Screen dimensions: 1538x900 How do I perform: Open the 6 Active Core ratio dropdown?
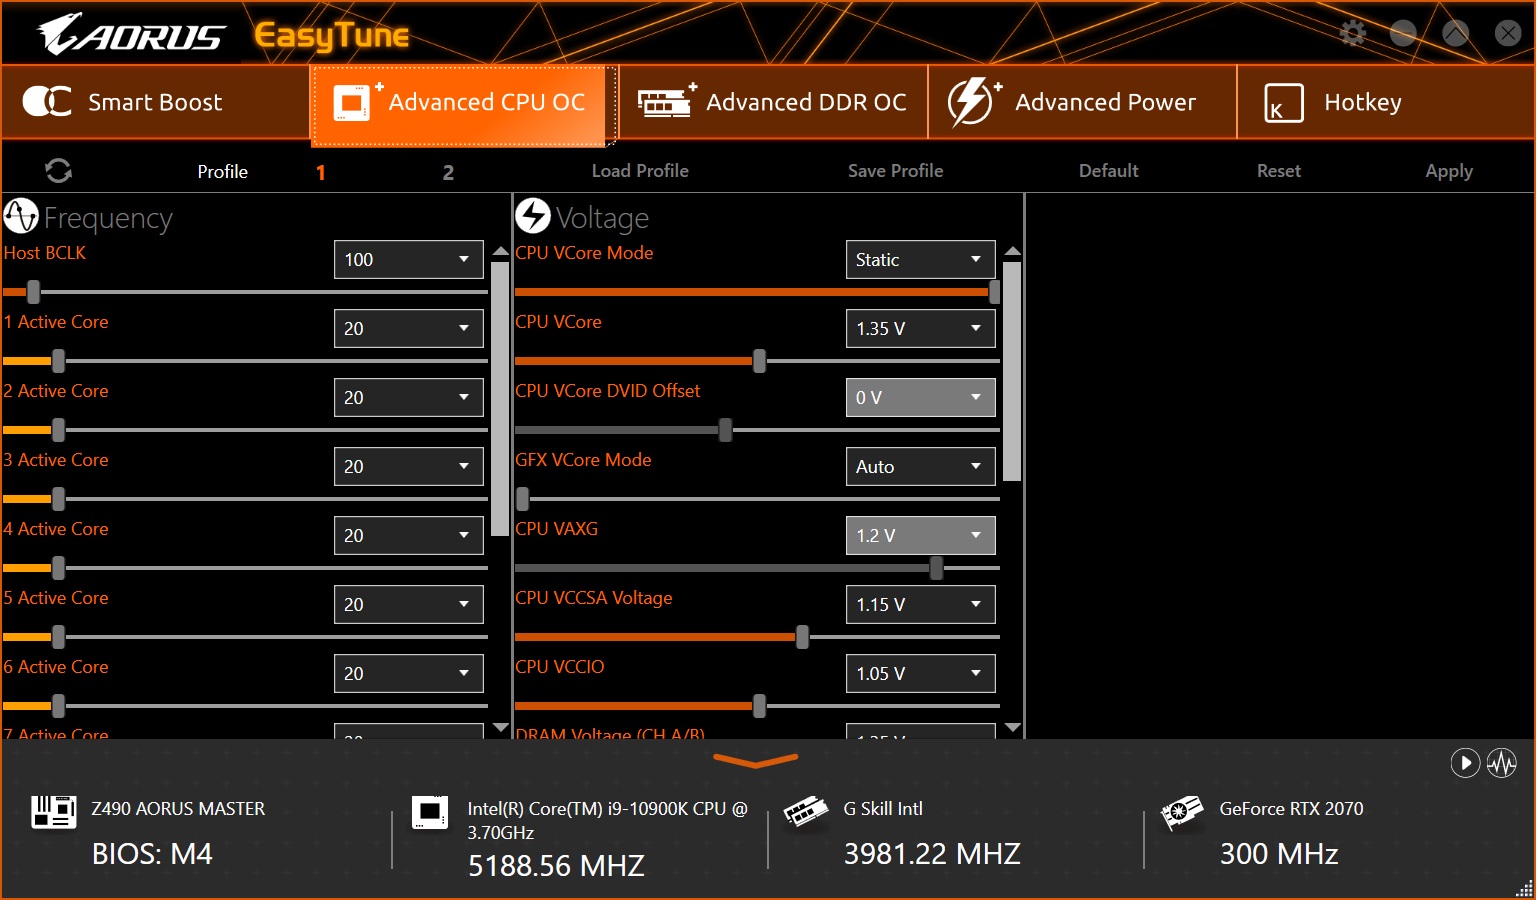tap(408, 674)
